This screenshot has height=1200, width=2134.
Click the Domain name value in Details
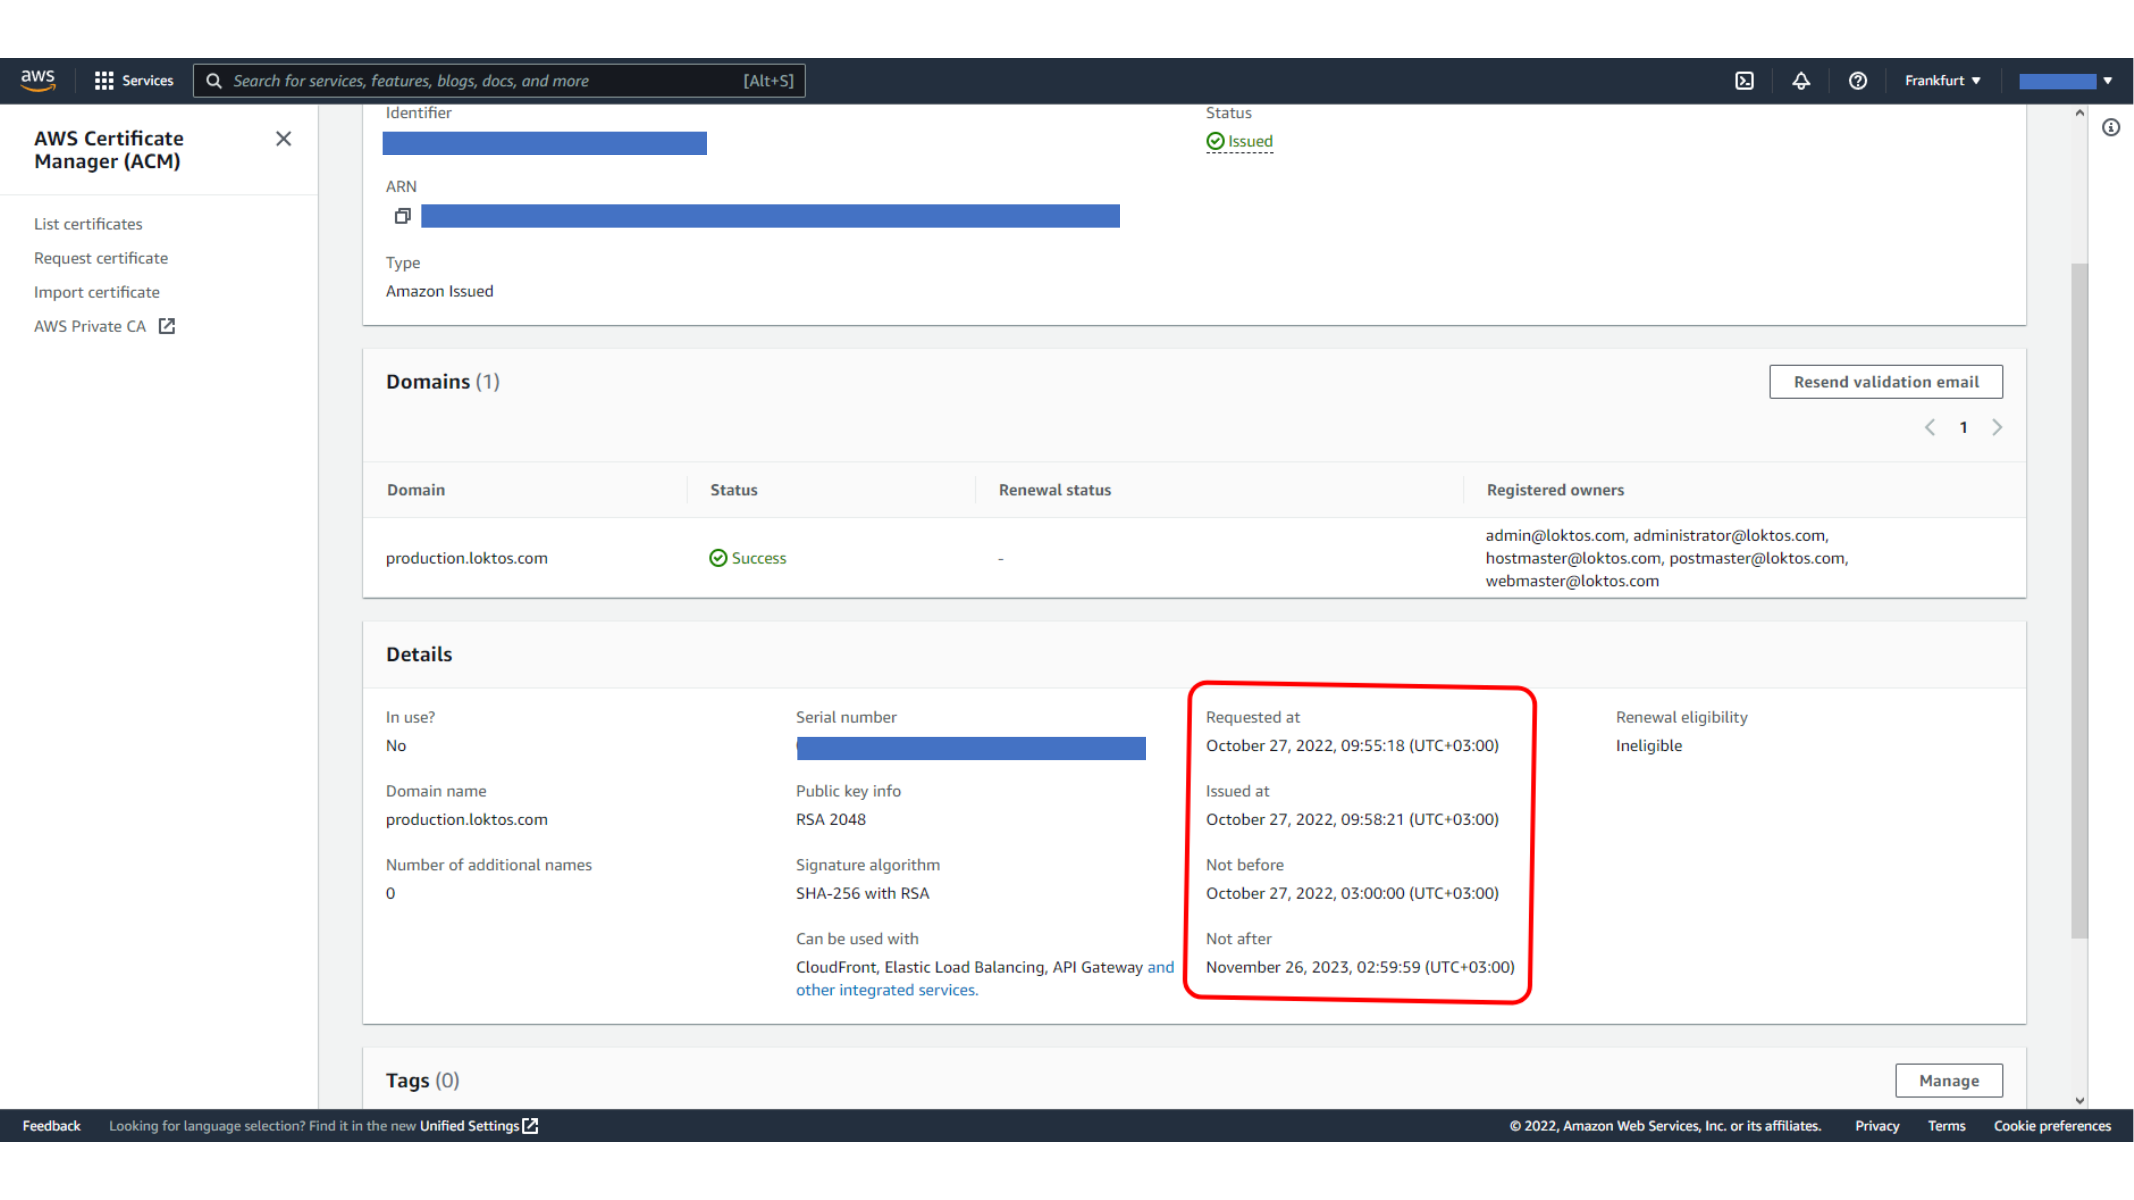(467, 820)
